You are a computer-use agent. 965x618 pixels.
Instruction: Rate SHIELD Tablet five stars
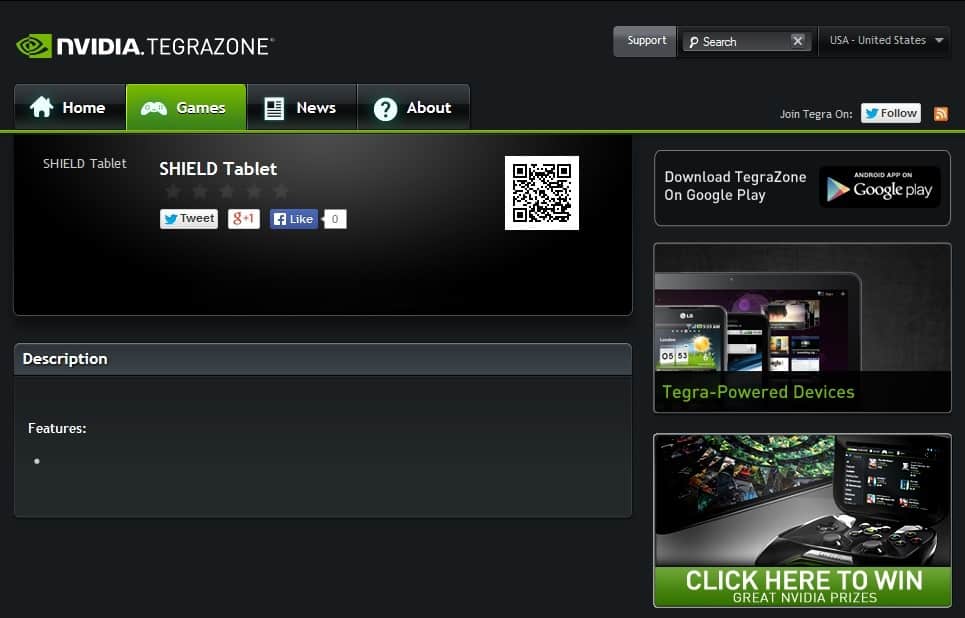(281, 191)
